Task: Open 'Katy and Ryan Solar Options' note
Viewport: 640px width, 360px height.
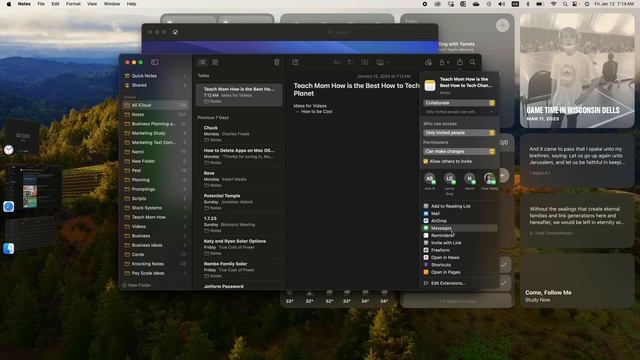Action: pos(239,247)
